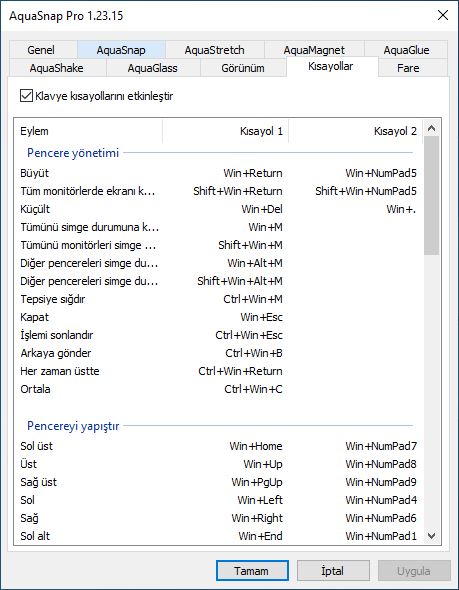Click the Ctrl+Win+Esc shortcut cell
459x590 pixels.
pos(249,335)
